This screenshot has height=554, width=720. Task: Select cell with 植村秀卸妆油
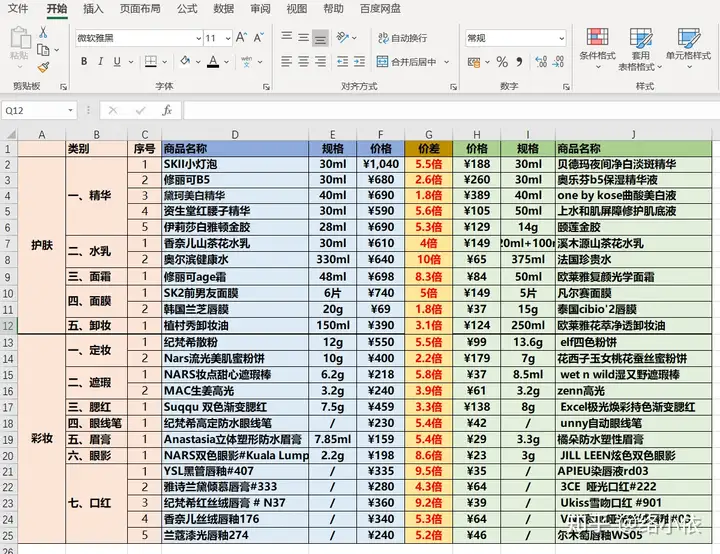coord(235,325)
